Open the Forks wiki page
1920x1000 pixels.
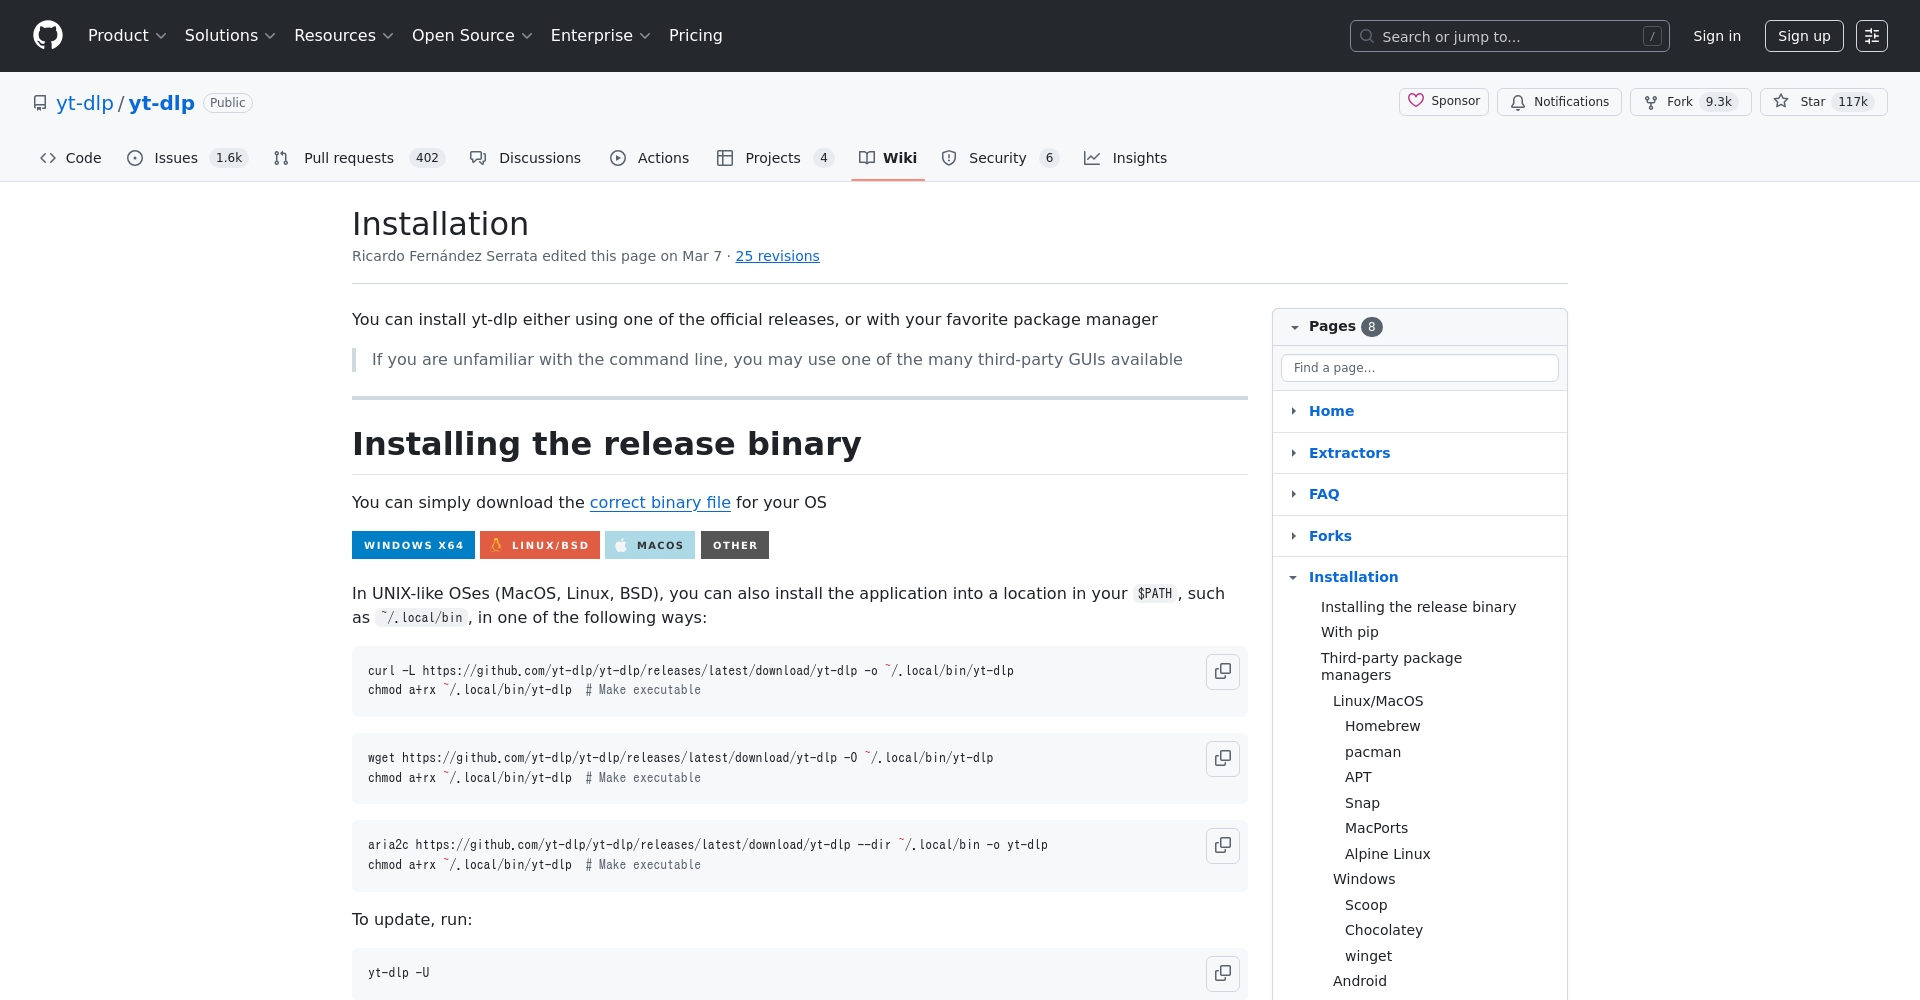pos(1330,536)
